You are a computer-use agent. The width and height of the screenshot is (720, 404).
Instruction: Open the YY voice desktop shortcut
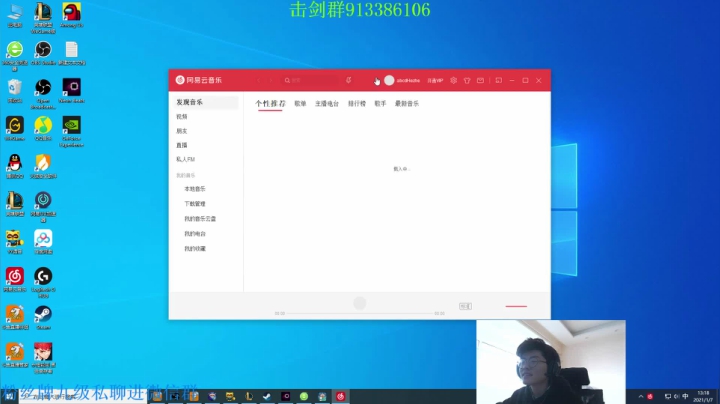tap(15, 241)
